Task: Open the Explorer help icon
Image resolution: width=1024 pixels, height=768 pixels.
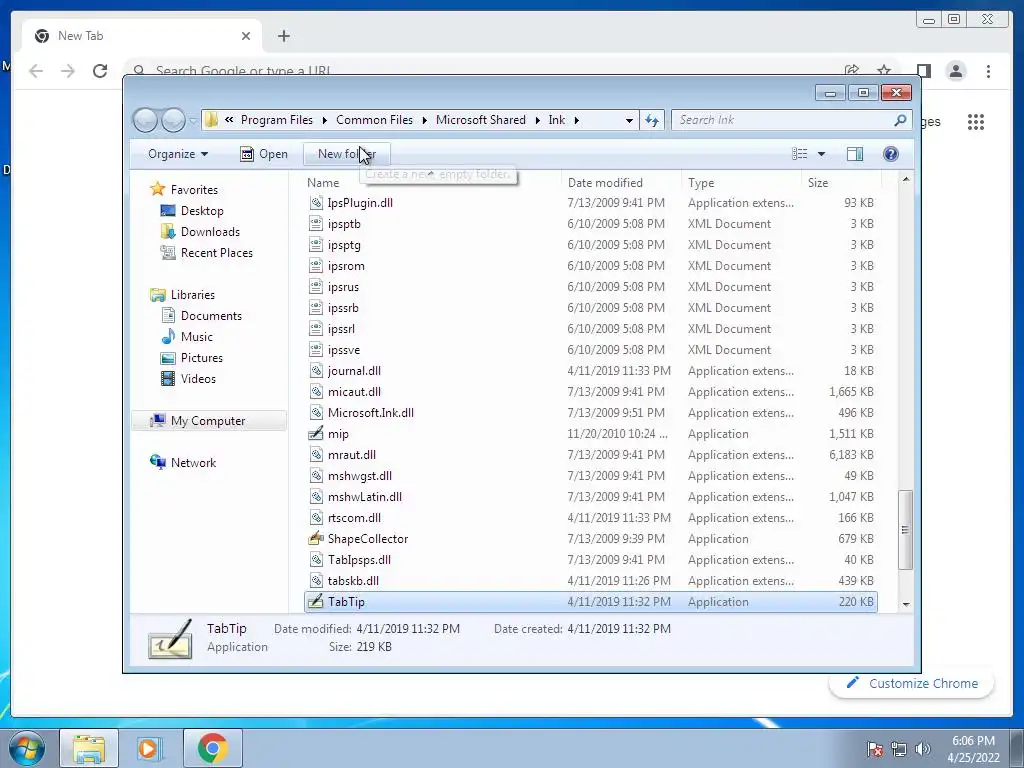Action: (x=890, y=153)
